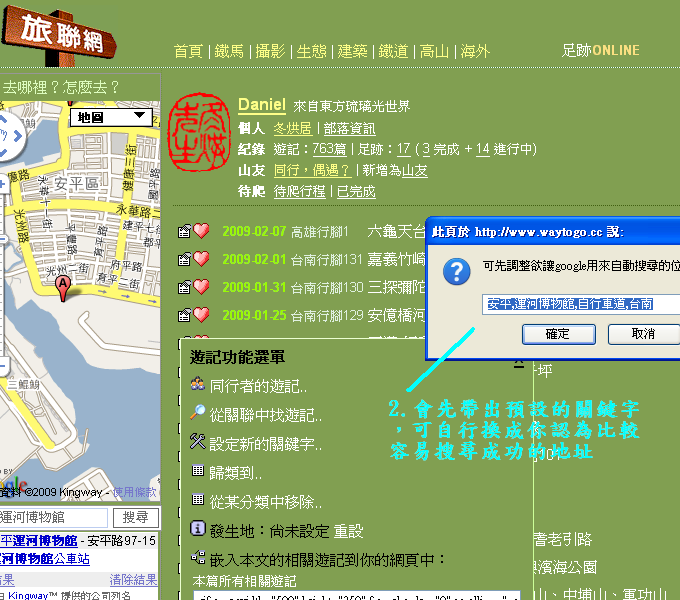Open the 攝影 navigation menu item
680x600 pixels.
pyautogui.click(x=269, y=51)
